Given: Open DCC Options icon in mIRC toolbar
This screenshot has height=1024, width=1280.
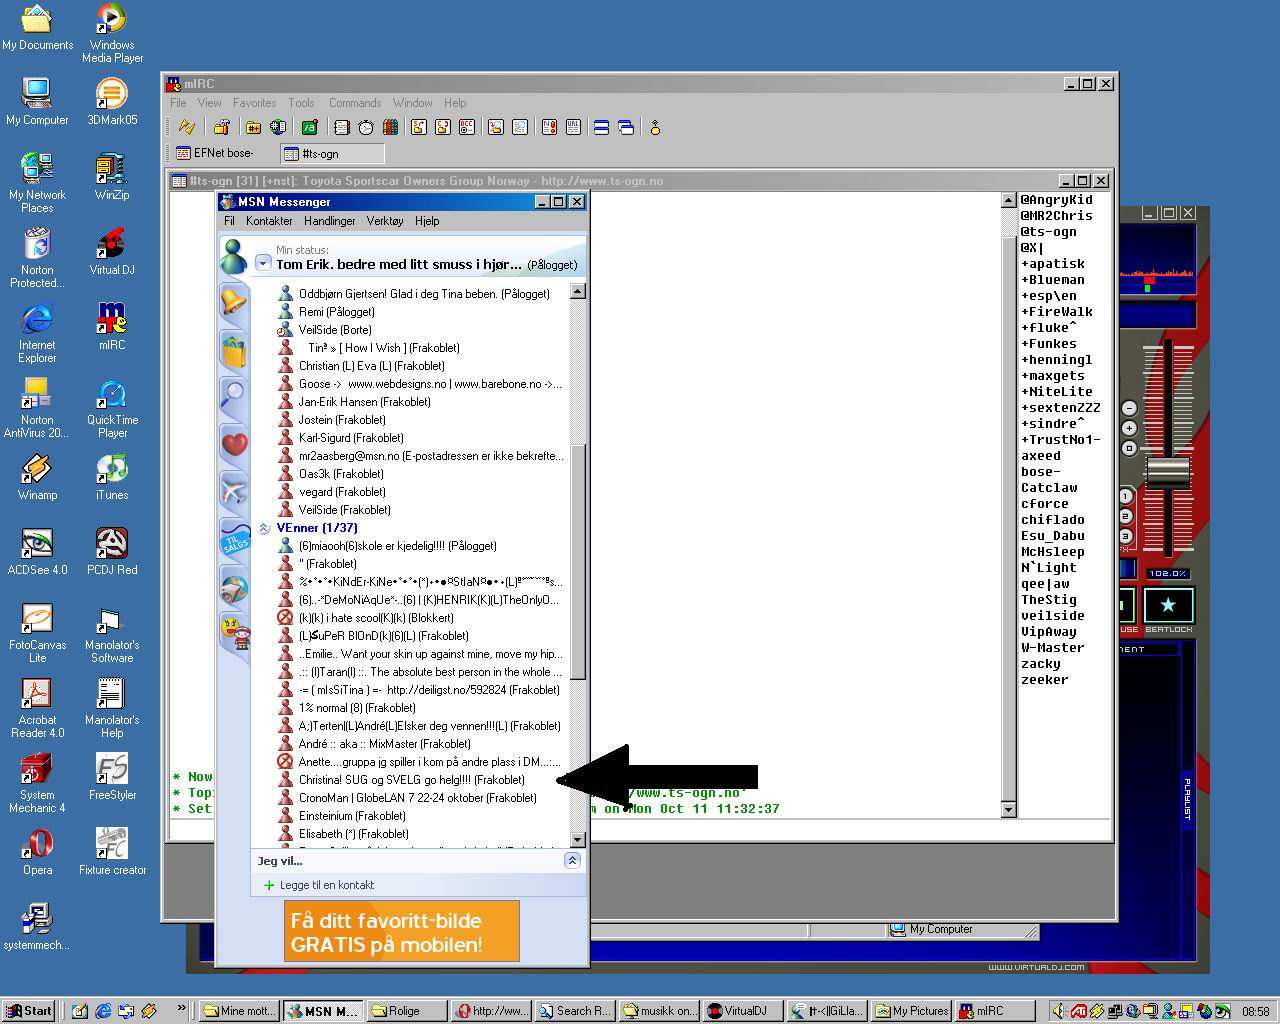Looking at the screenshot, I should [467, 127].
